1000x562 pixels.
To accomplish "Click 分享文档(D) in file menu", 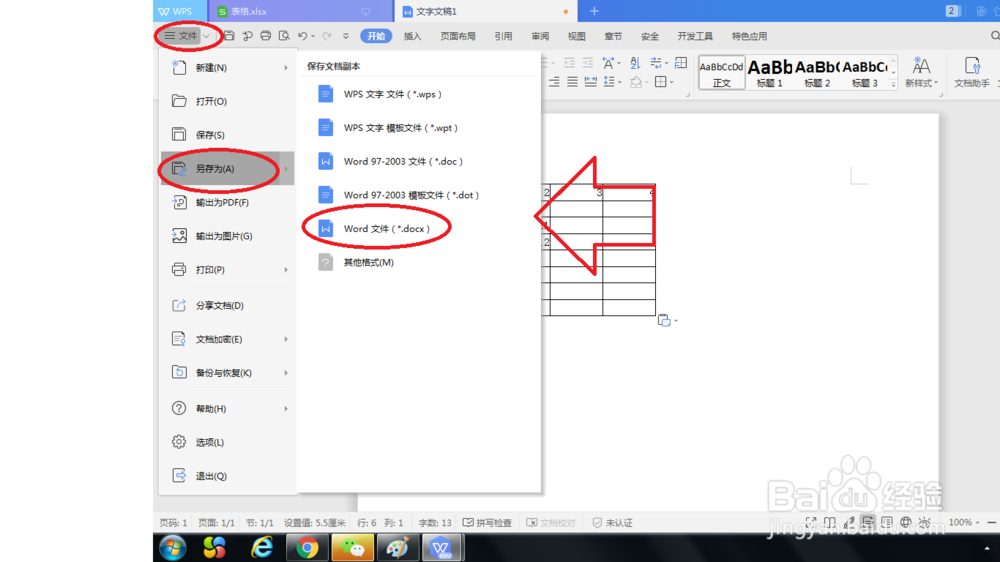I will [227, 306].
